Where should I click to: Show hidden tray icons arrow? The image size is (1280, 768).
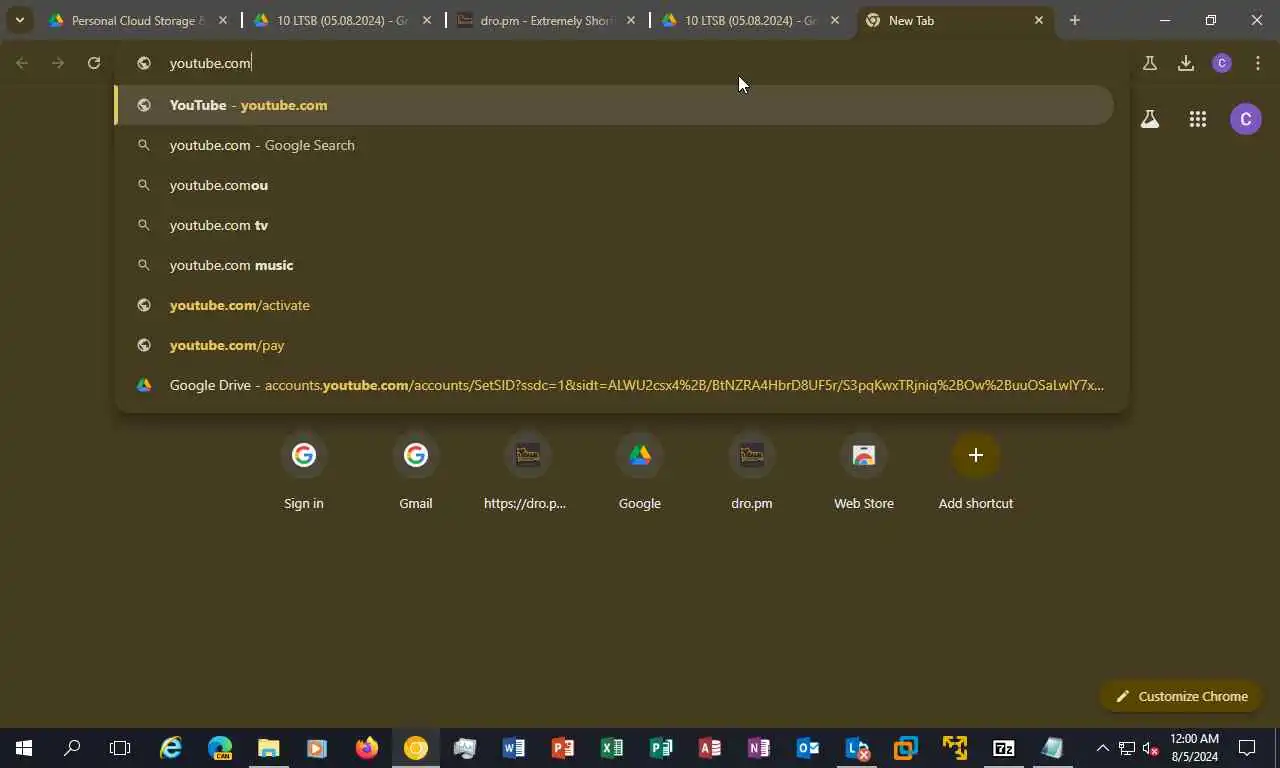point(1102,748)
